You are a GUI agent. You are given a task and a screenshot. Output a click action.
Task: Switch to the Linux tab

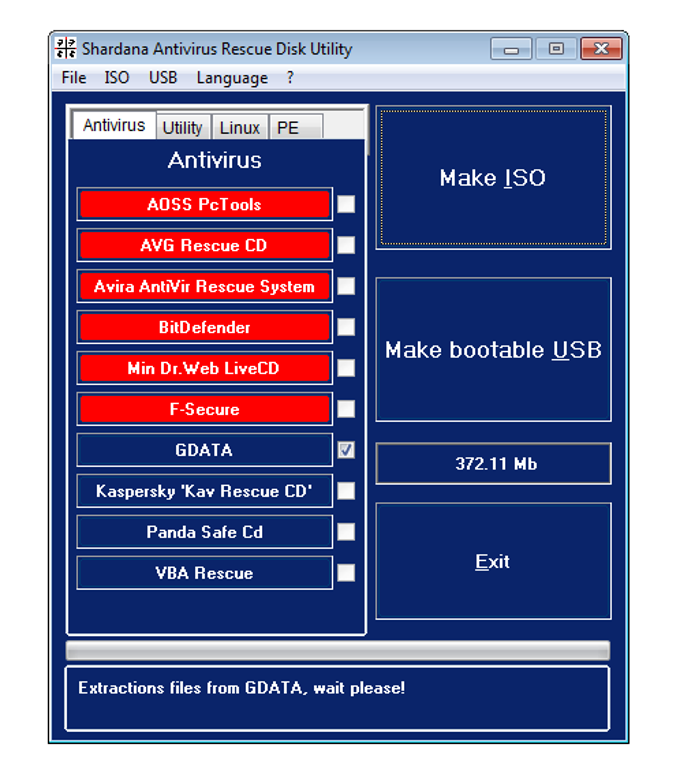[x=240, y=128]
